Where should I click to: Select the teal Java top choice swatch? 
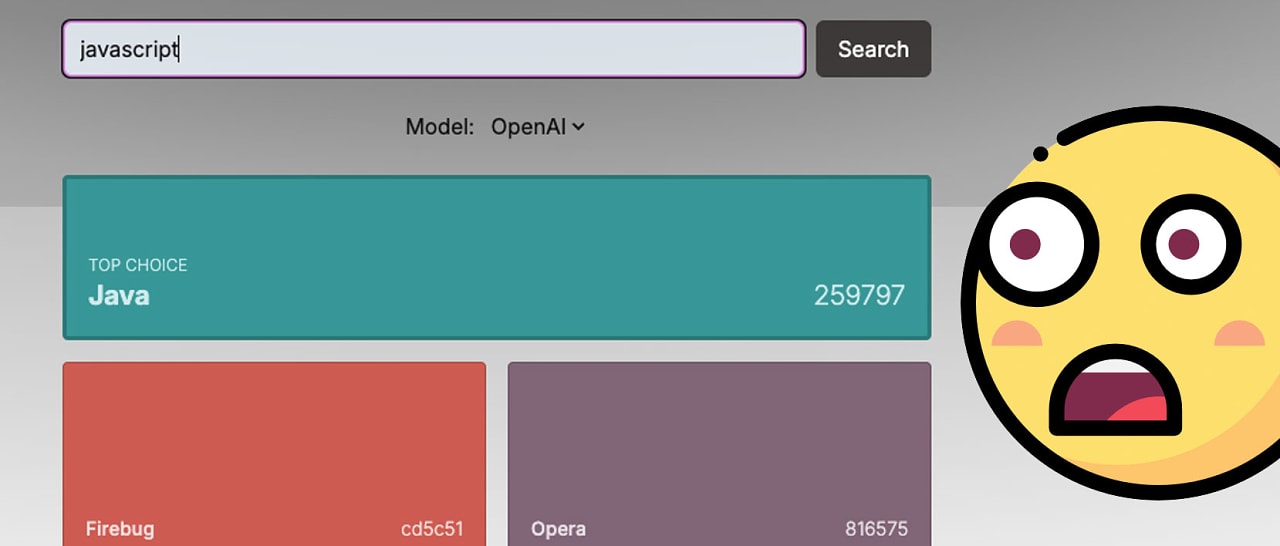pyautogui.click(x=497, y=258)
